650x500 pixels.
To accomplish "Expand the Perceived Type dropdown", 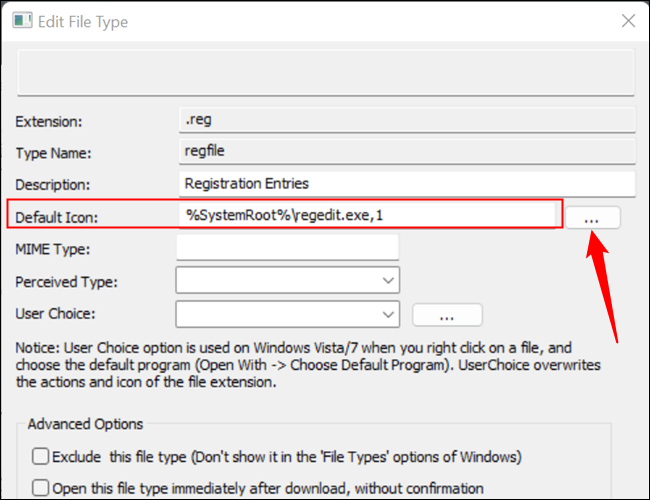I will point(288,280).
